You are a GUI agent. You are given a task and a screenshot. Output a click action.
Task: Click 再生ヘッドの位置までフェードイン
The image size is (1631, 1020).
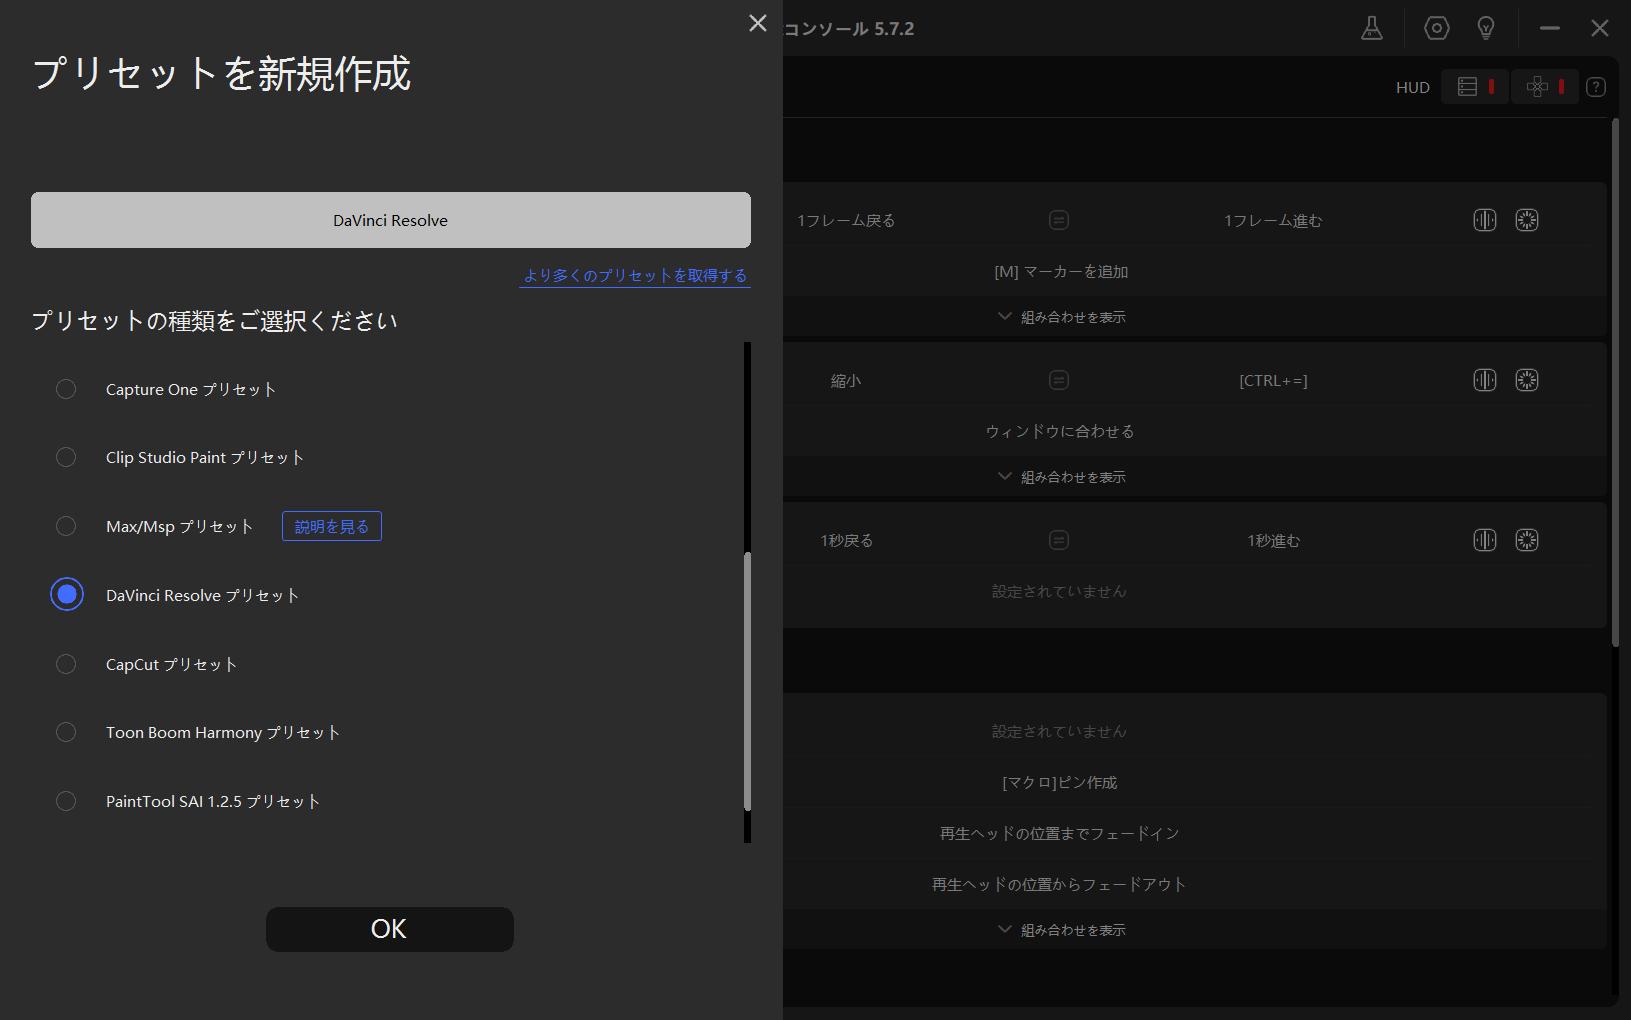point(1060,833)
